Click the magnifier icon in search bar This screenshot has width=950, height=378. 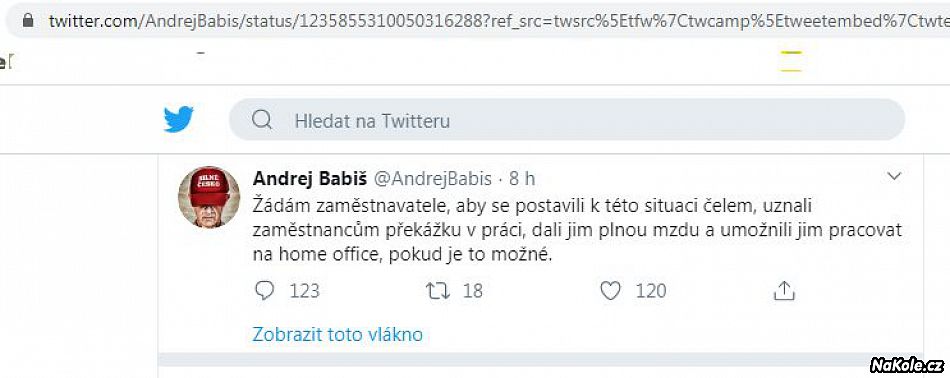[262, 120]
